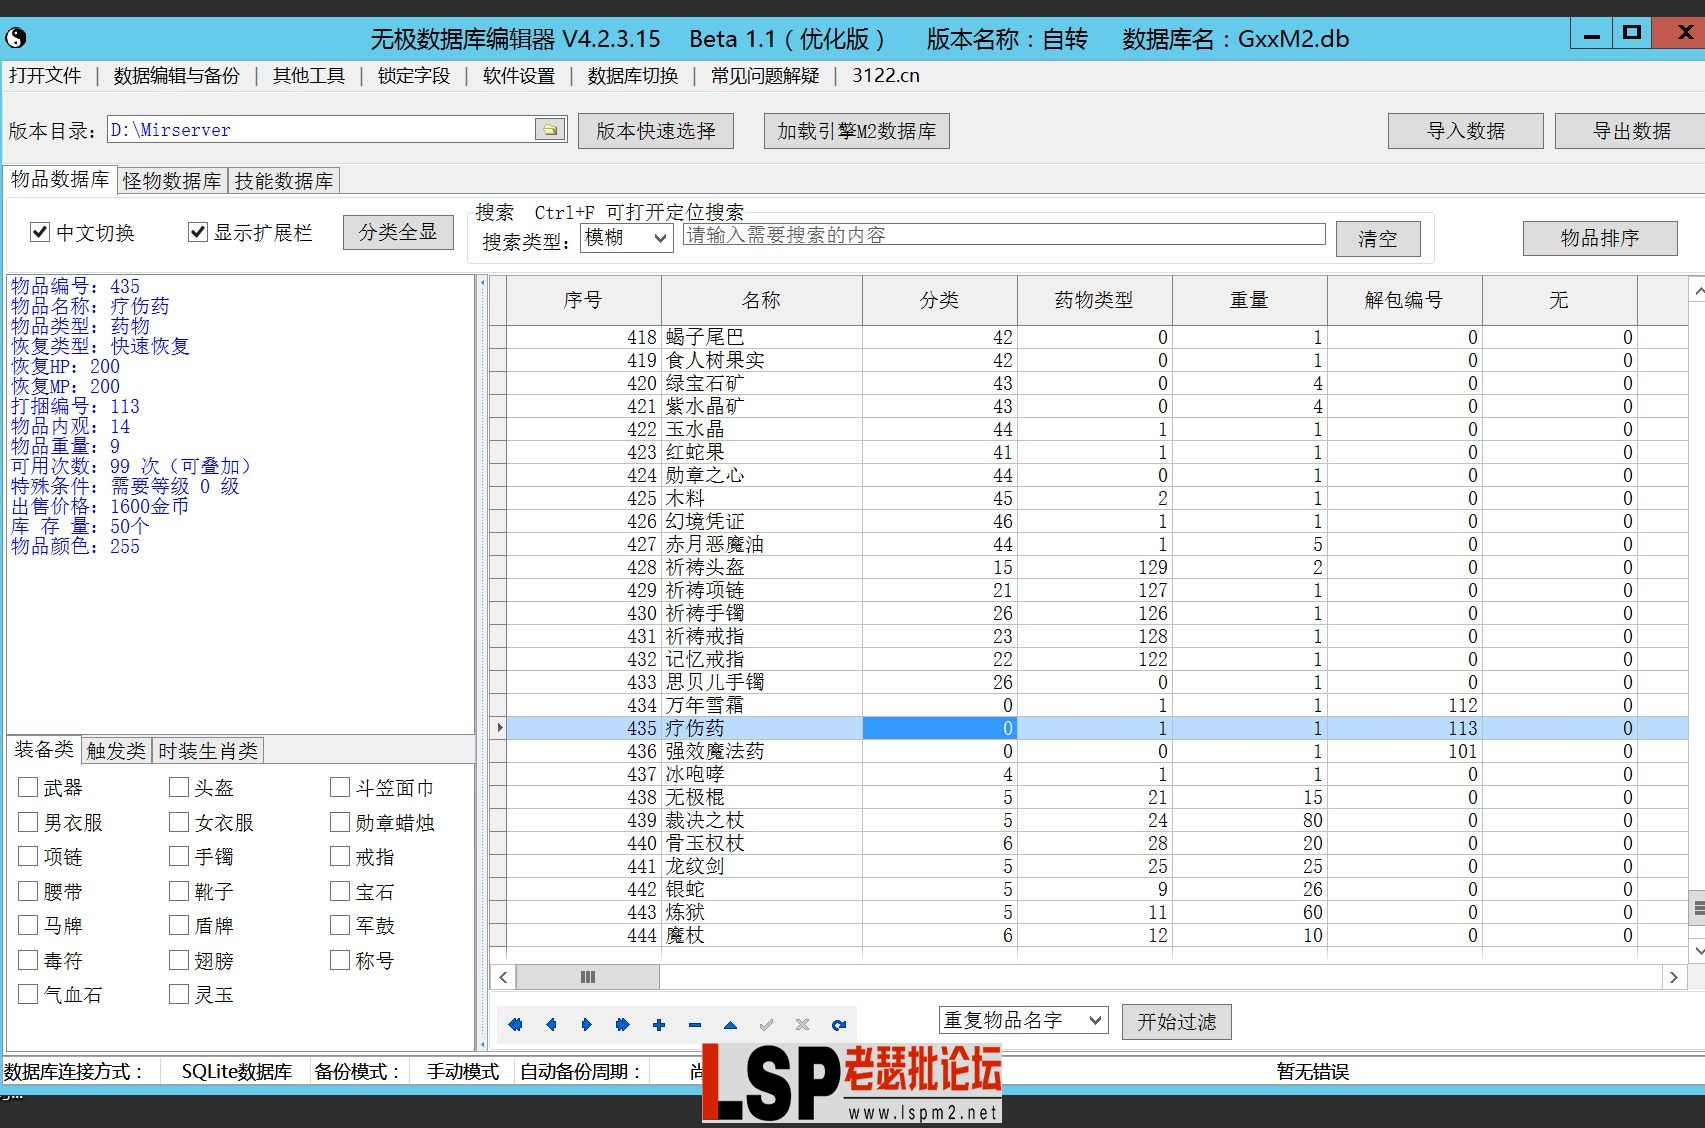This screenshot has width=1705, height=1128.
Task: Click the 加载引擎M2数据库 button
Action: (x=855, y=130)
